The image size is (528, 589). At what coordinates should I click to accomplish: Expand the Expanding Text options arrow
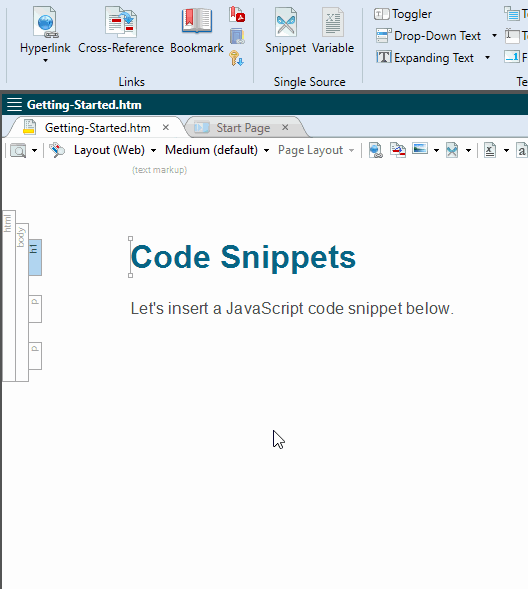[x=487, y=58]
